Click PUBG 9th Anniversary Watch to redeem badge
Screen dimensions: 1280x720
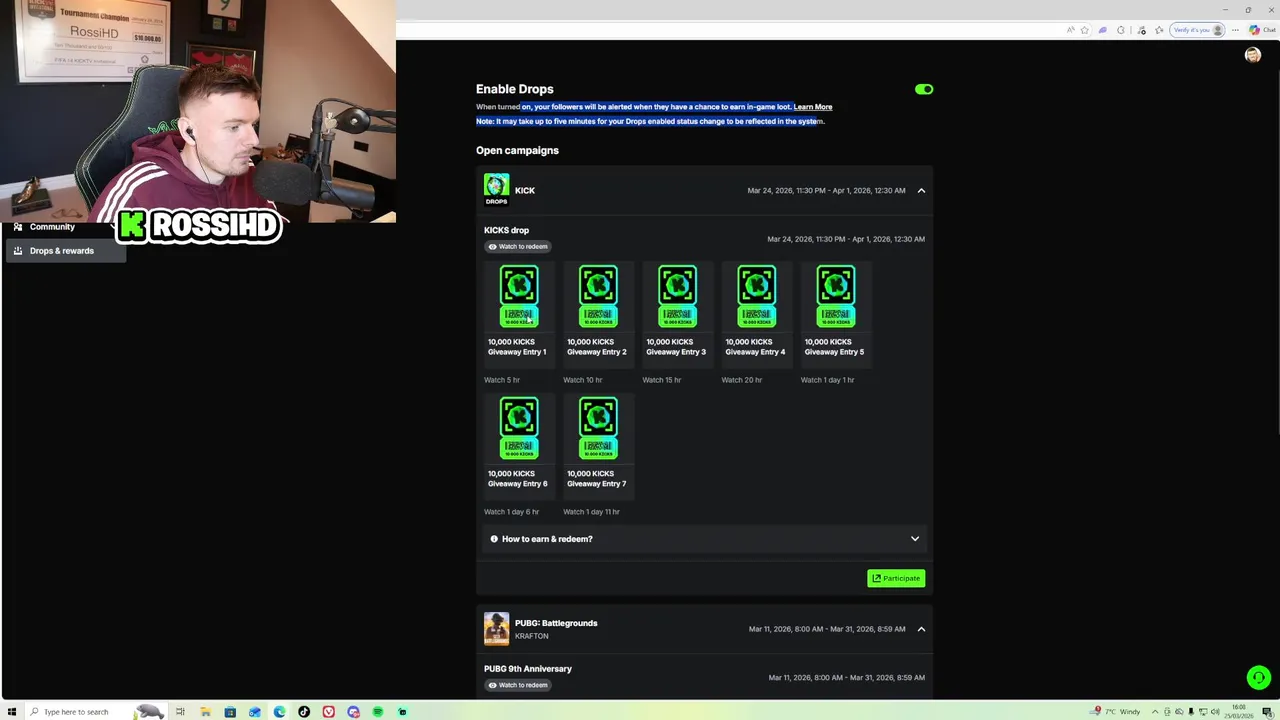coord(518,685)
